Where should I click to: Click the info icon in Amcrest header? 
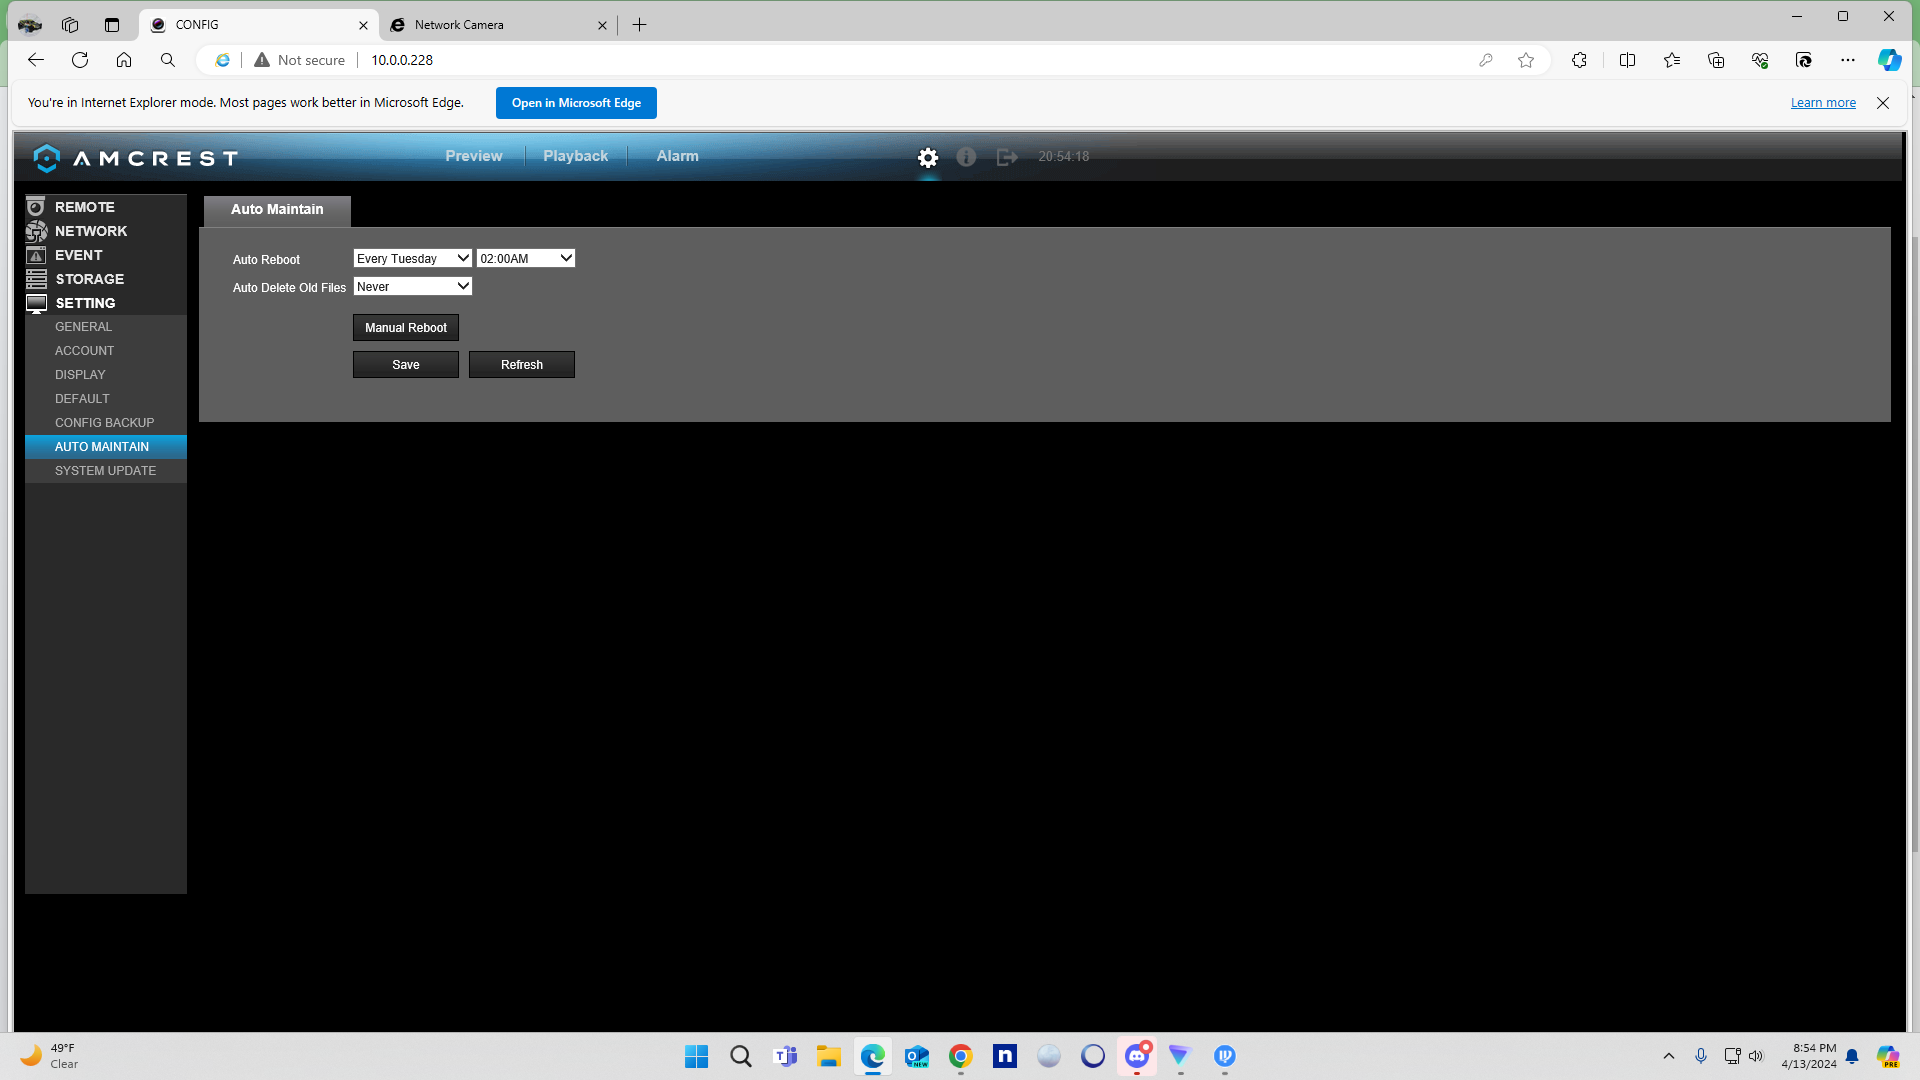pyautogui.click(x=966, y=157)
